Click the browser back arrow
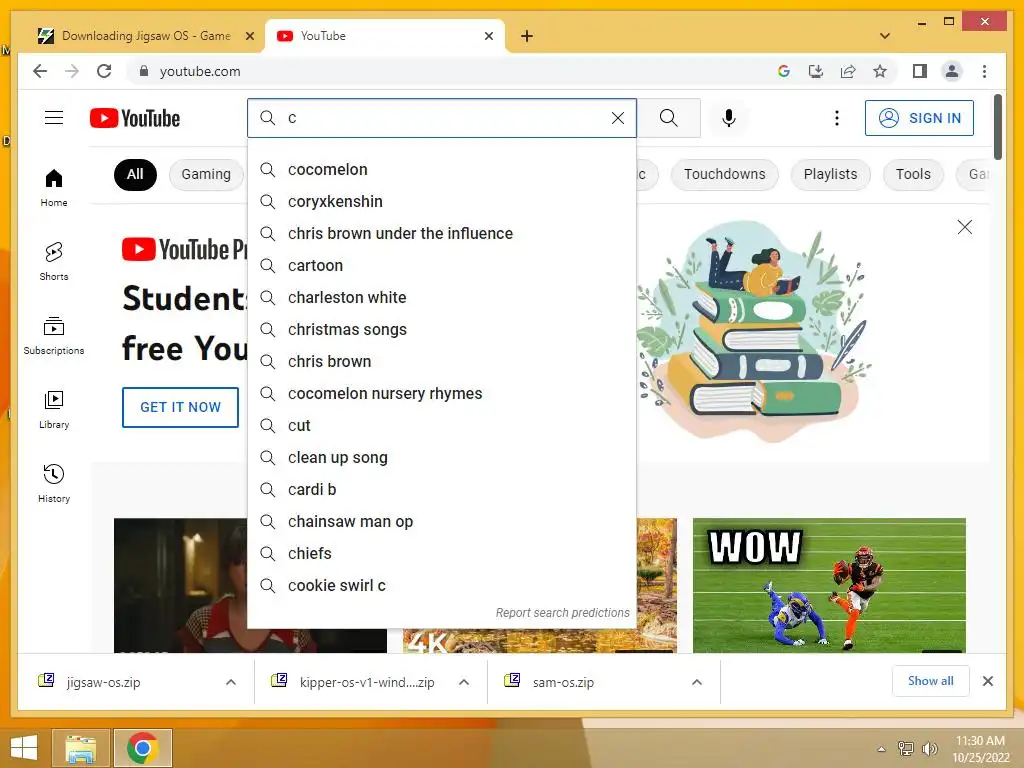Image resolution: width=1024 pixels, height=768 pixels. (x=40, y=71)
